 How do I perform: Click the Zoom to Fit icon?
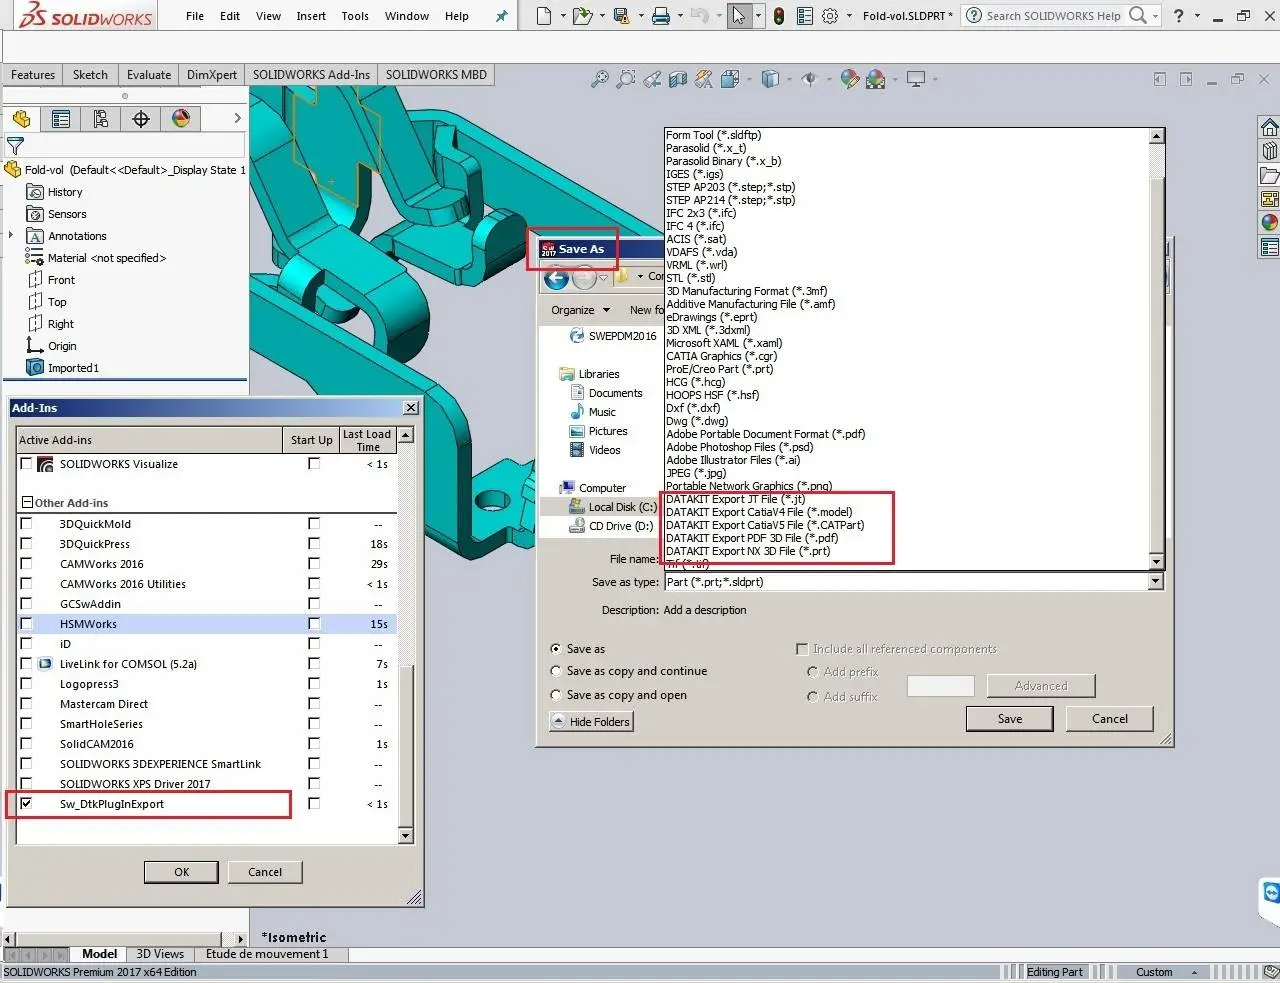coord(599,79)
